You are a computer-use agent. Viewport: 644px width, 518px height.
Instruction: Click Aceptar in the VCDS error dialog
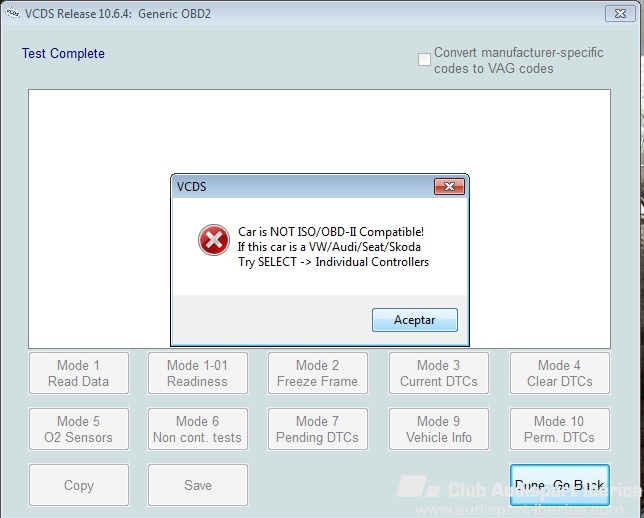click(x=414, y=320)
